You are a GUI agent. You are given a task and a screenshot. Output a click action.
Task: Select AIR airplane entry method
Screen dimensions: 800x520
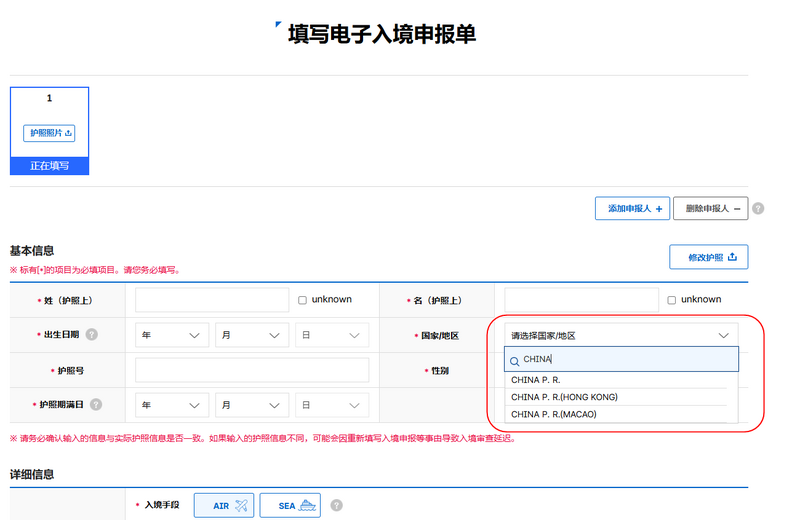224,506
